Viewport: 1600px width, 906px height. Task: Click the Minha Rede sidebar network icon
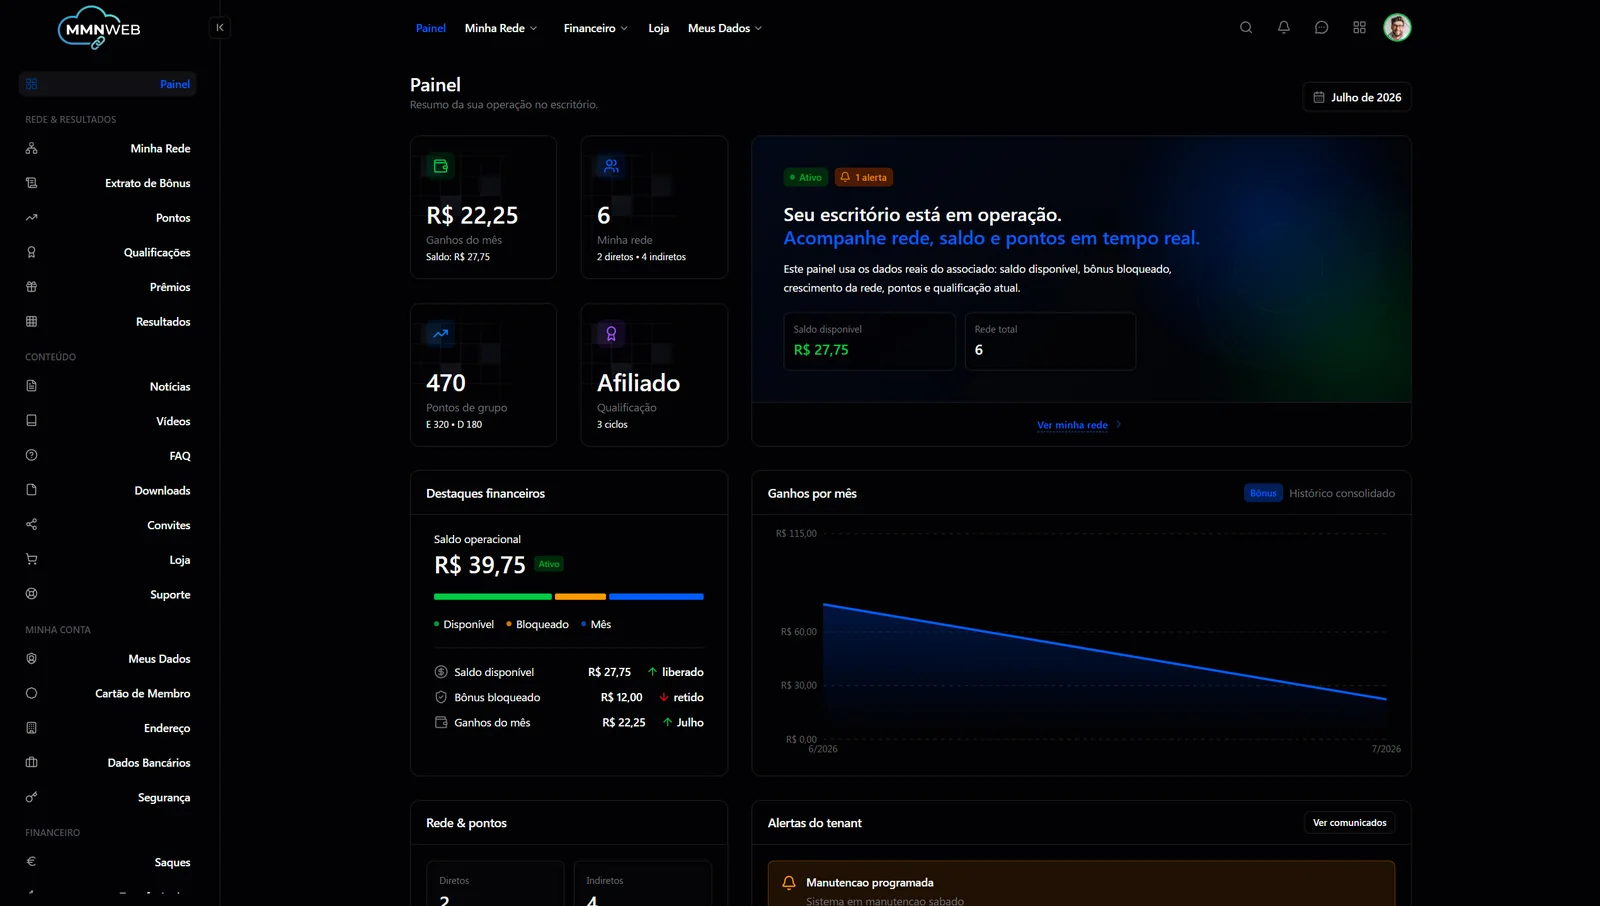[x=32, y=148]
